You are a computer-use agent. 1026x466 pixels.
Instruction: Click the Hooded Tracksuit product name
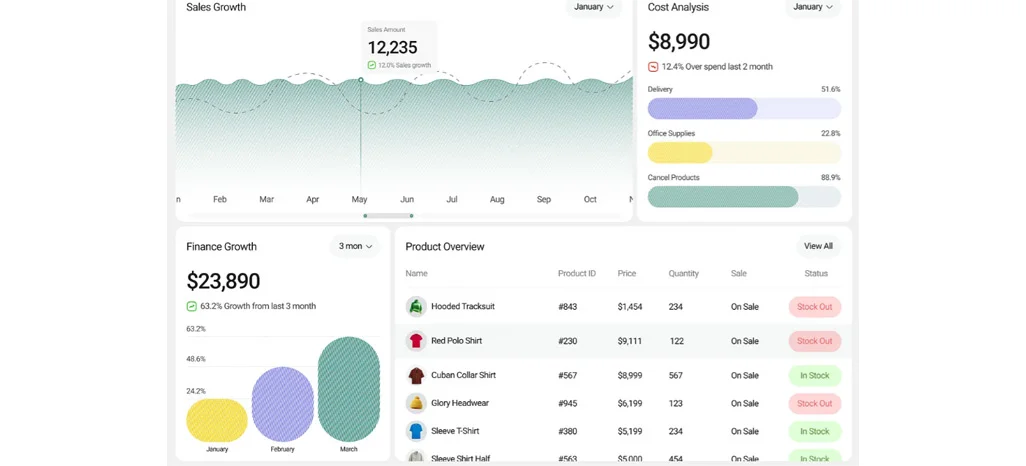[x=463, y=306]
